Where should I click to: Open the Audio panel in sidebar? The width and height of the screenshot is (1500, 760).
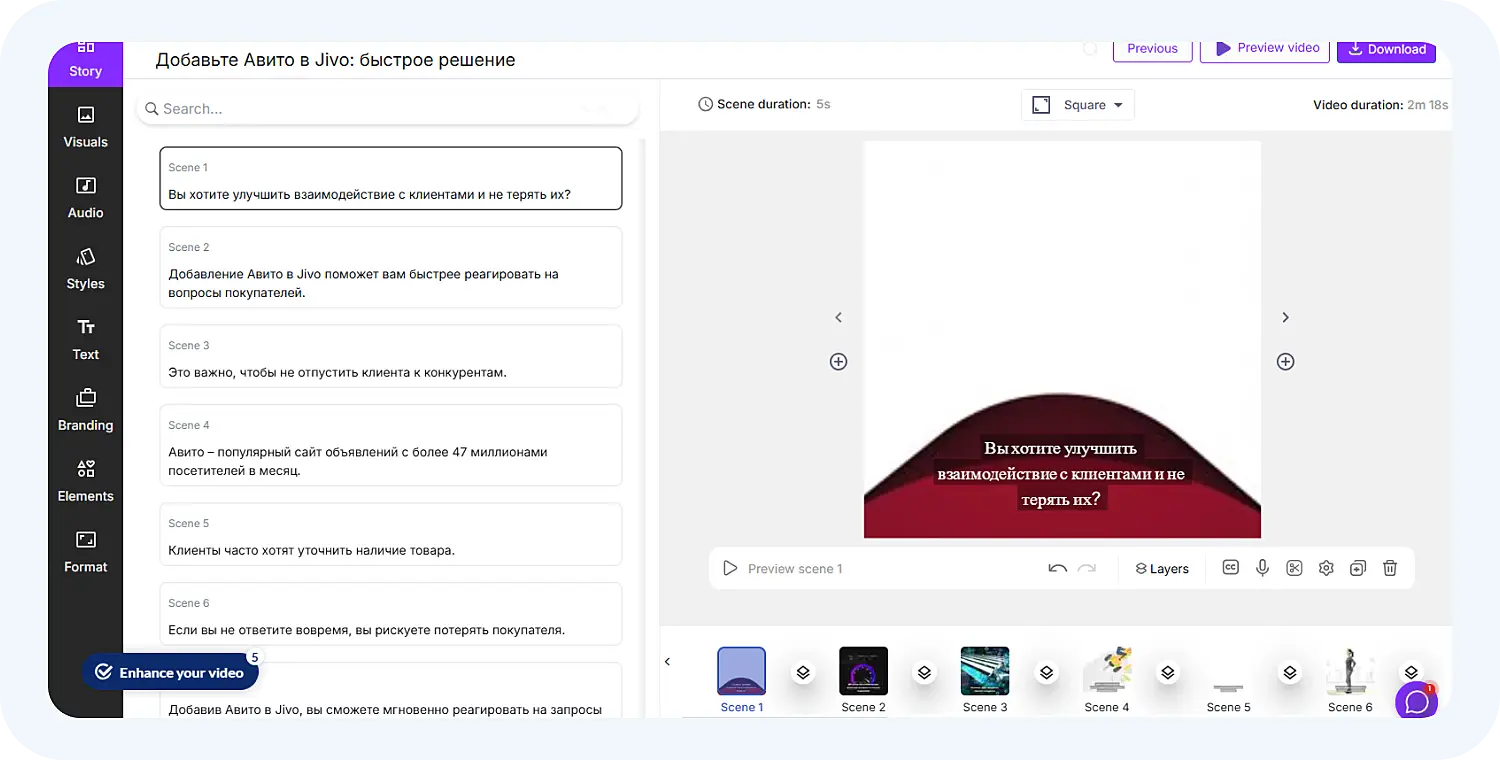coord(85,198)
